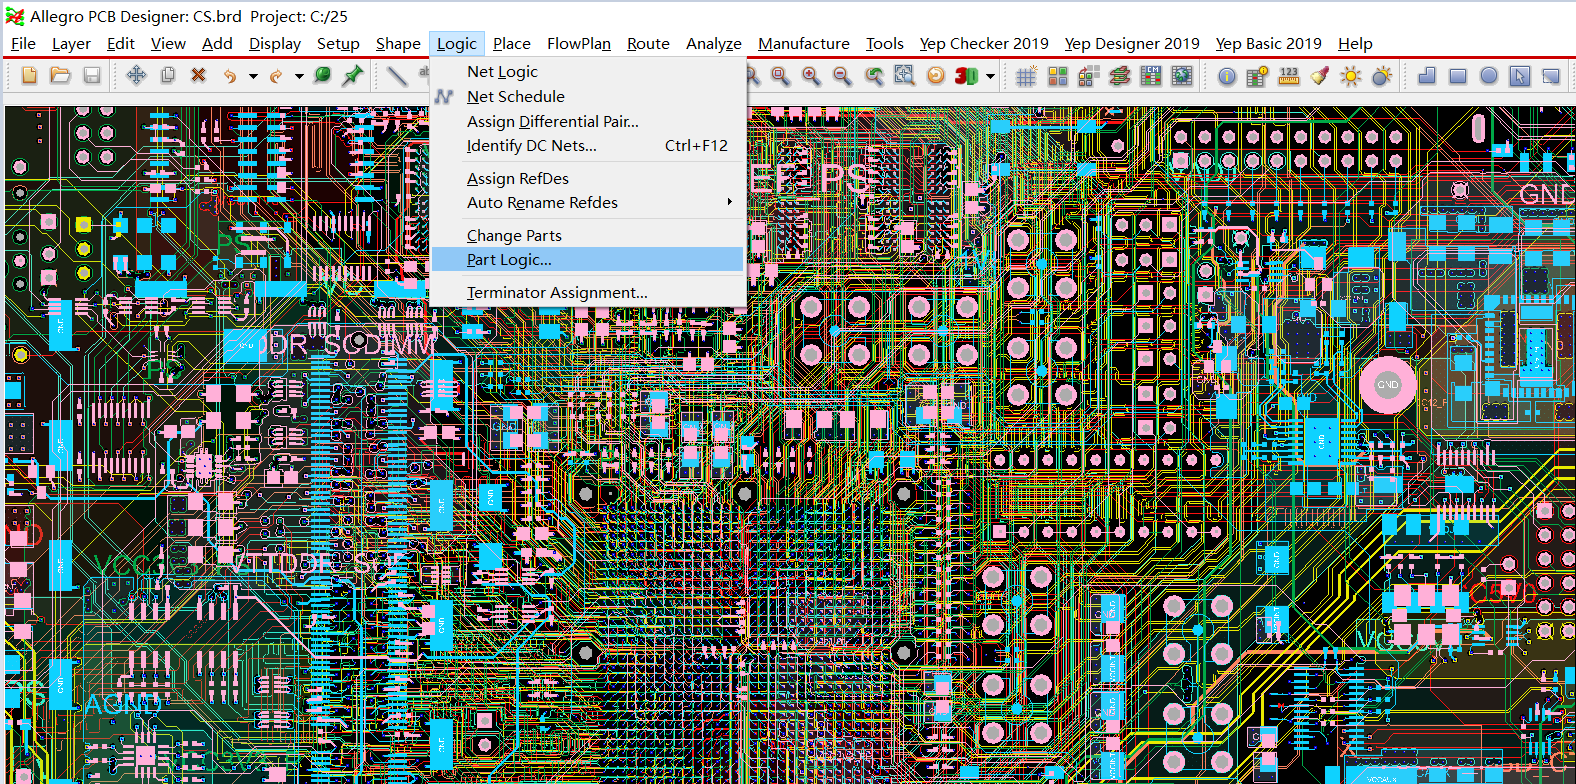Activate the Copy tool icon
This screenshot has width=1576, height=784.
coord(167,76)
